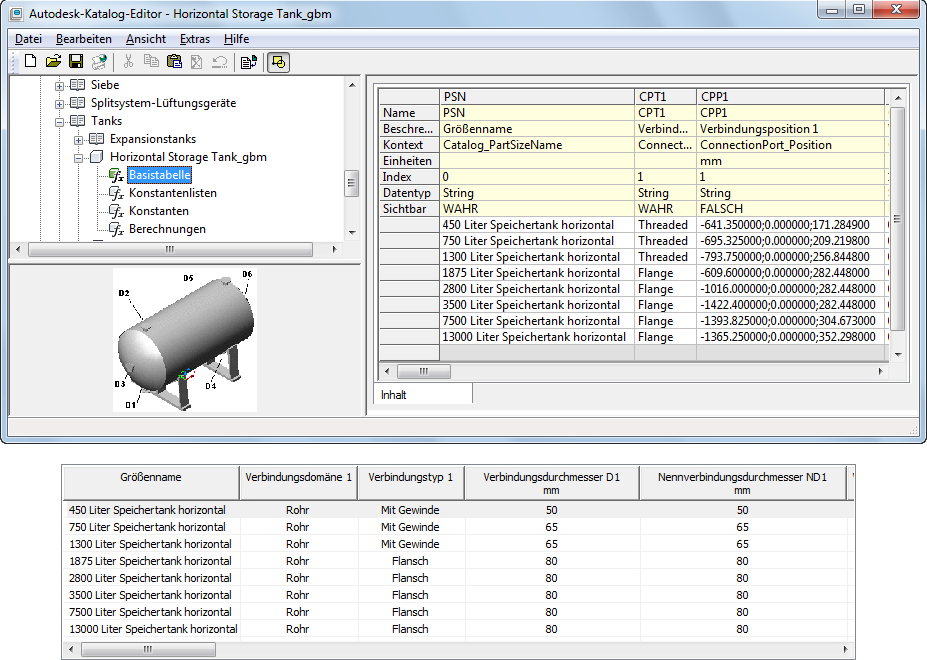
Task: Click the PSN column header
Action: point(537,96)
